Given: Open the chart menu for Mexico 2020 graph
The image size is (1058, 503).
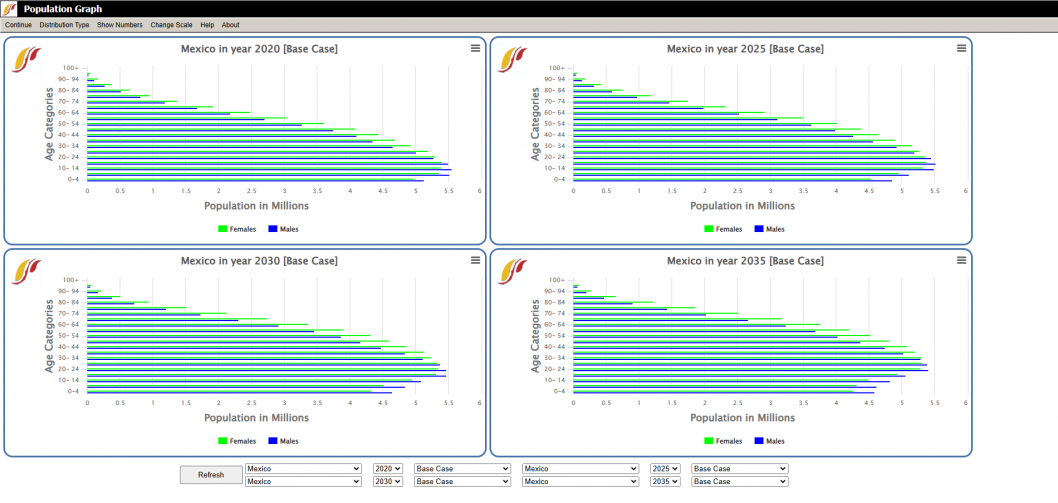Looking at the screenshot, I should [x=476, y=48].
